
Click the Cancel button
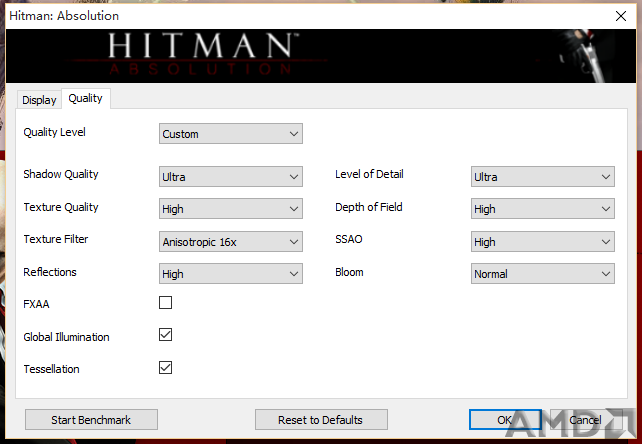[x=585, y=419]
